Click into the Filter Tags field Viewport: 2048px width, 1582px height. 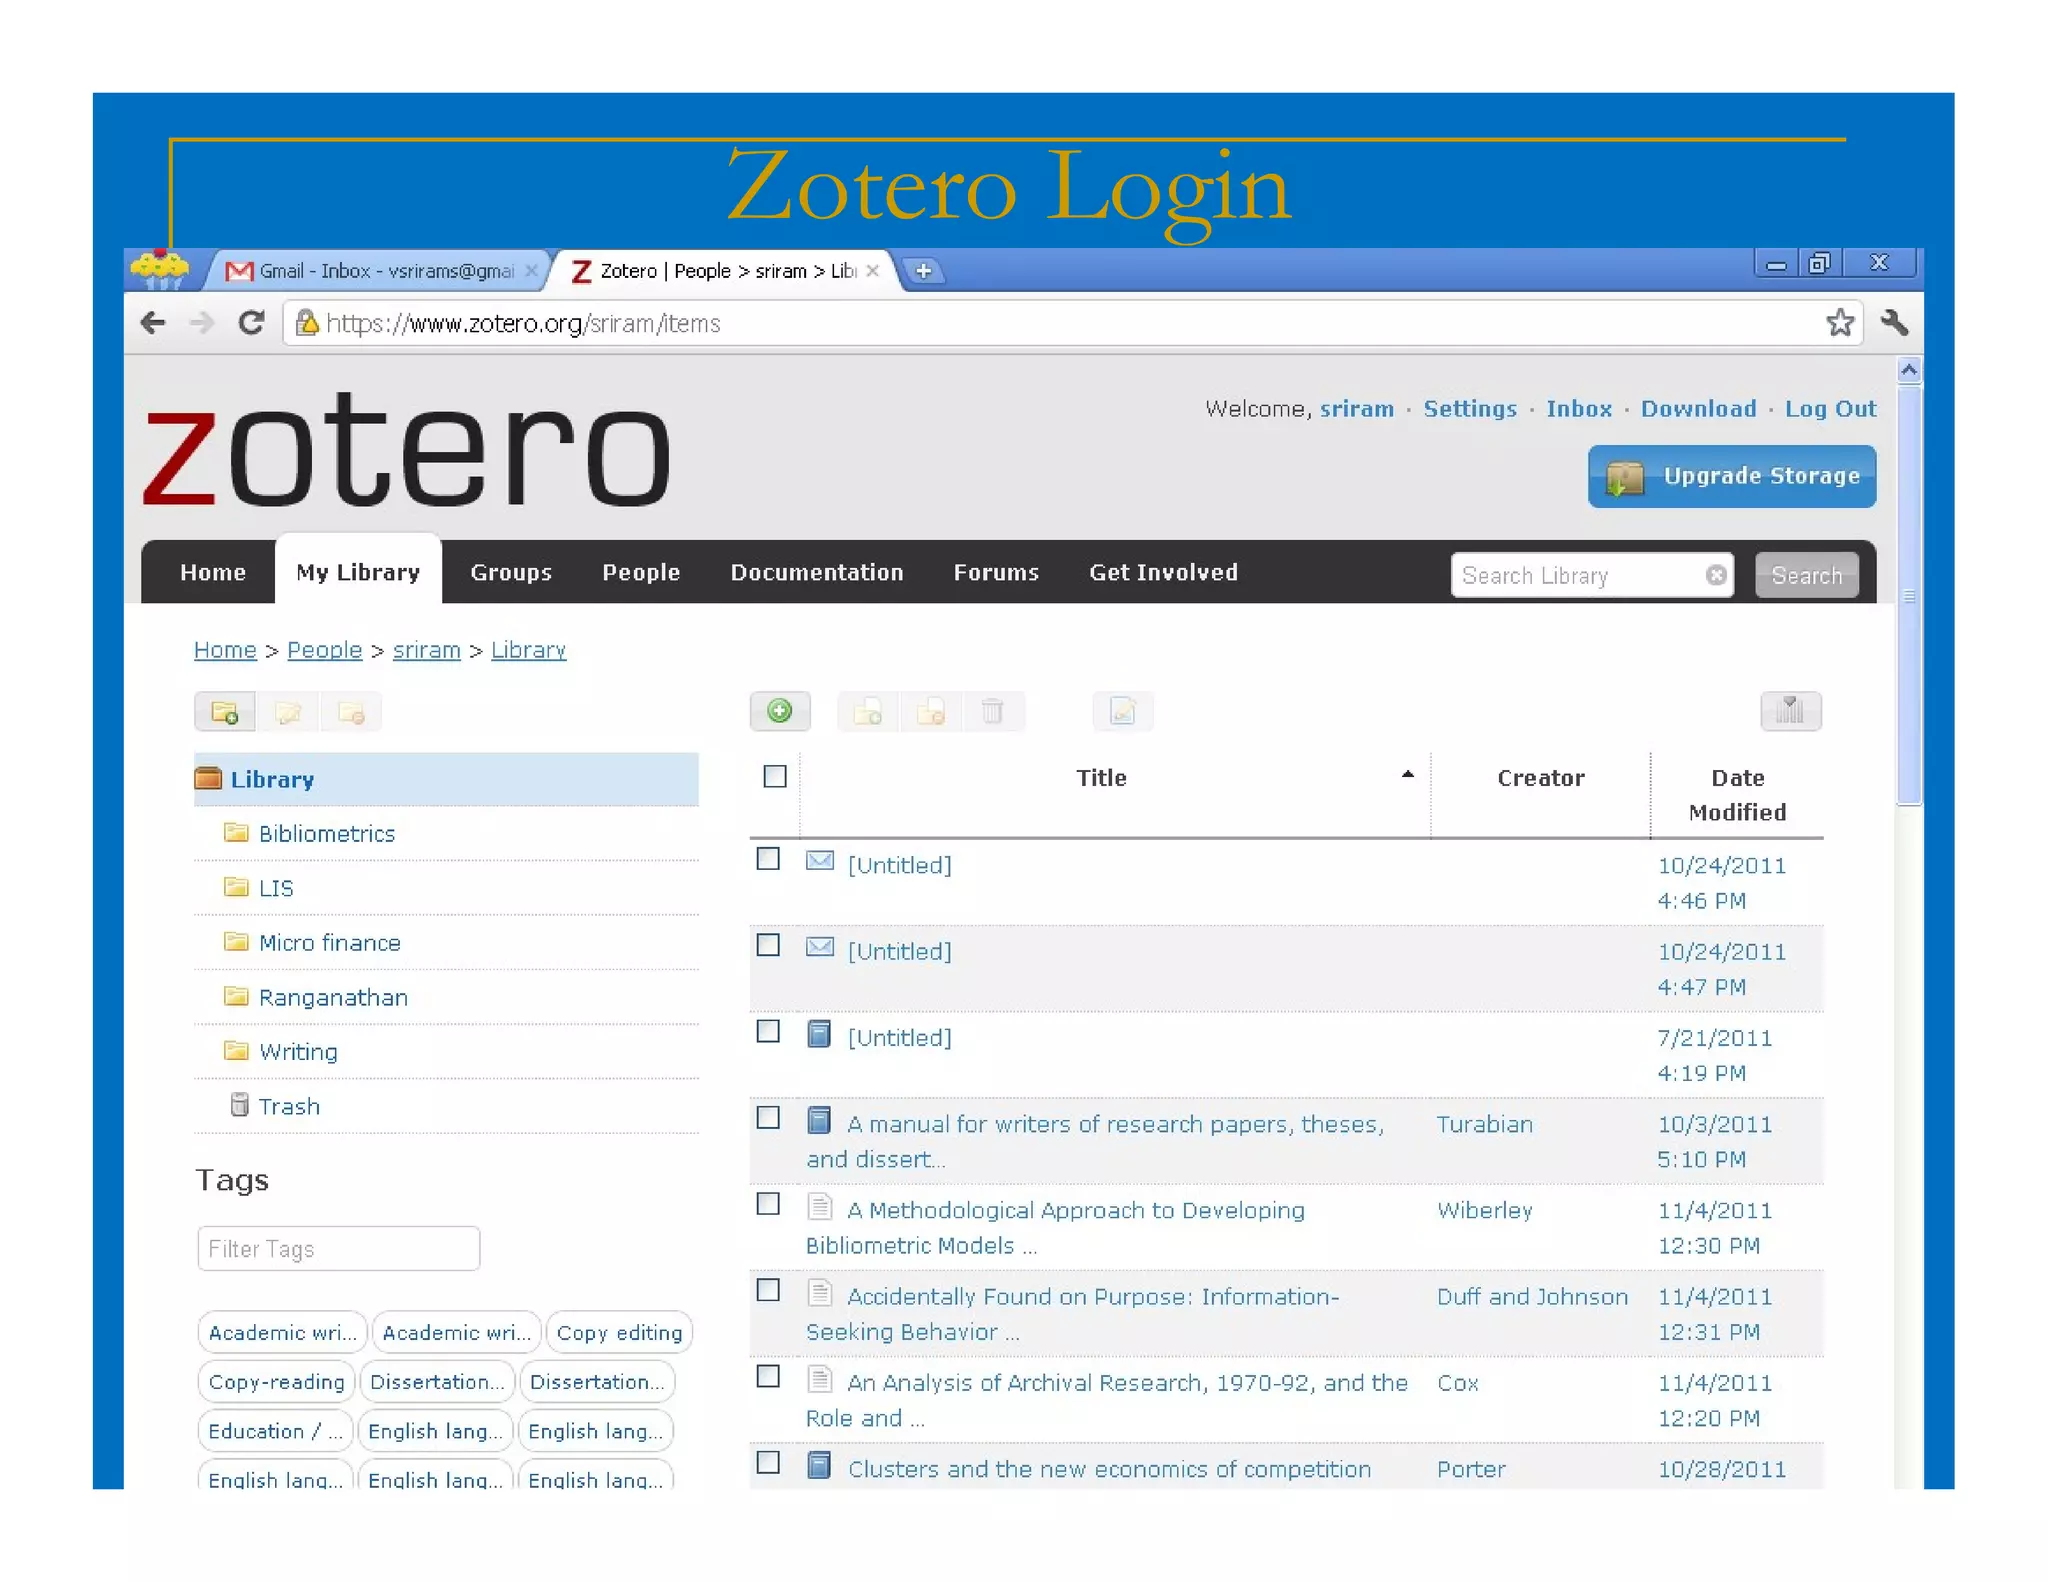pos(338,1249)
